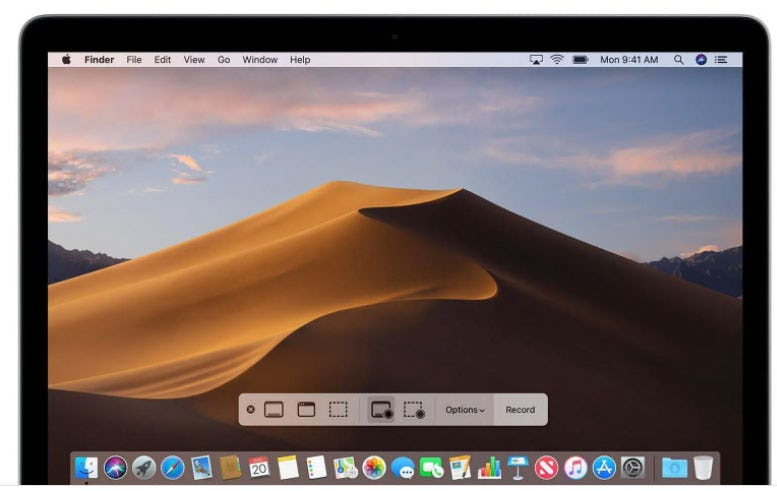Viewport: 777px width, 491px height.
Task: Check the battery status icon
Action: tap(580, 59)
